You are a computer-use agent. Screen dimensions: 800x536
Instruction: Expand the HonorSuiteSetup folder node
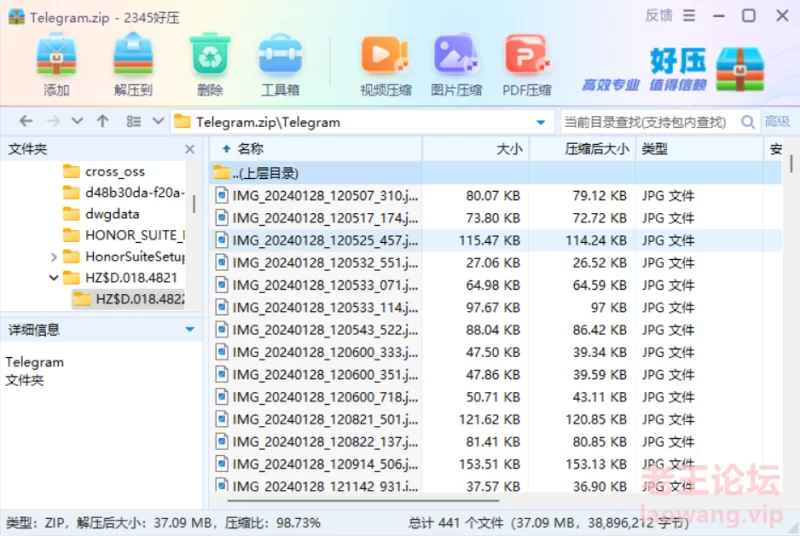click(x=54, y=257)
